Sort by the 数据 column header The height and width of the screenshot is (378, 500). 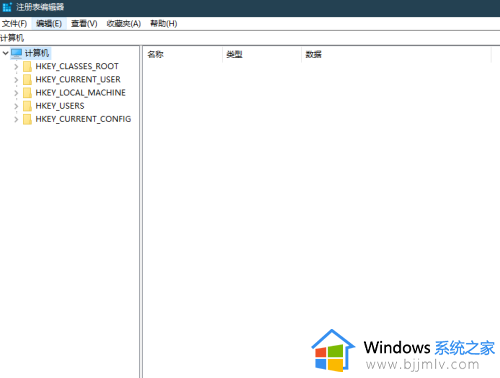pyautogui.click(x=396, y=54)
